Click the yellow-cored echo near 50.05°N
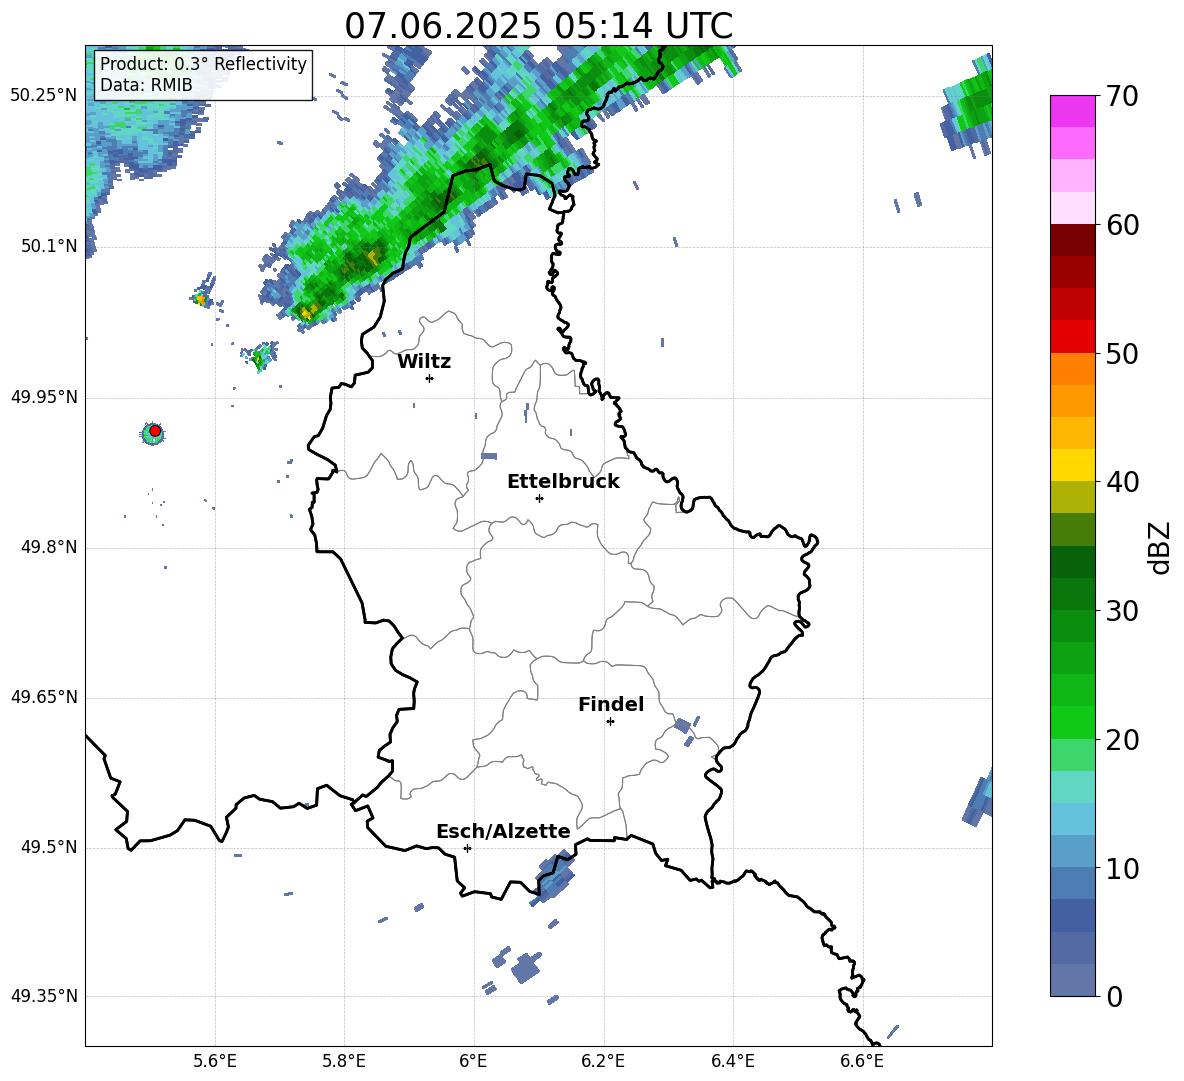1184x1081 pixels. tap(200, 299)
